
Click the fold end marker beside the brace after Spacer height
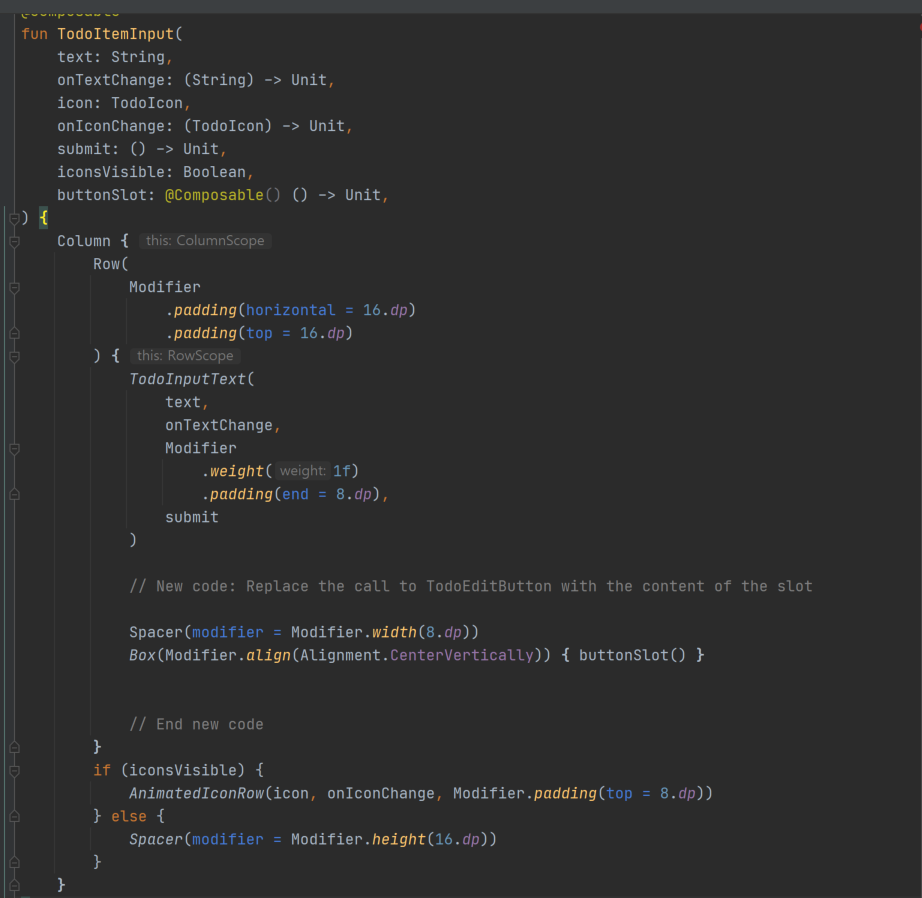(15, 862)
